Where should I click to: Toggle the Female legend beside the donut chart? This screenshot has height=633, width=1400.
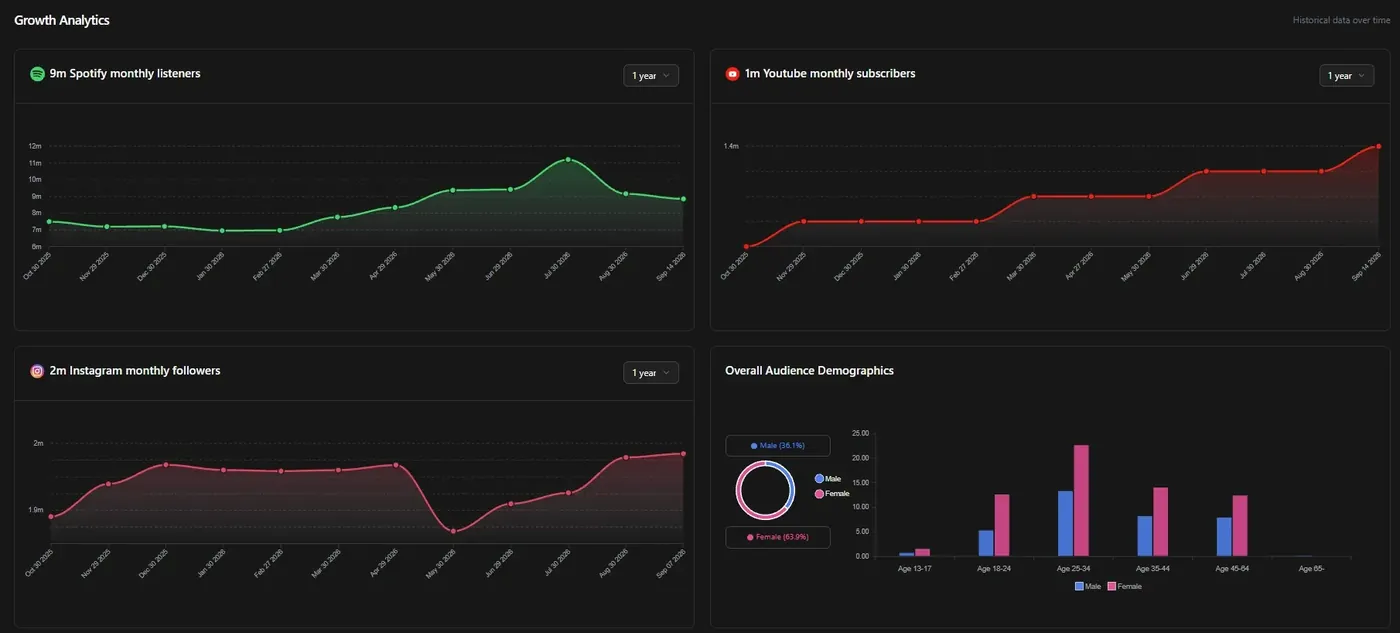click(832, 494)
